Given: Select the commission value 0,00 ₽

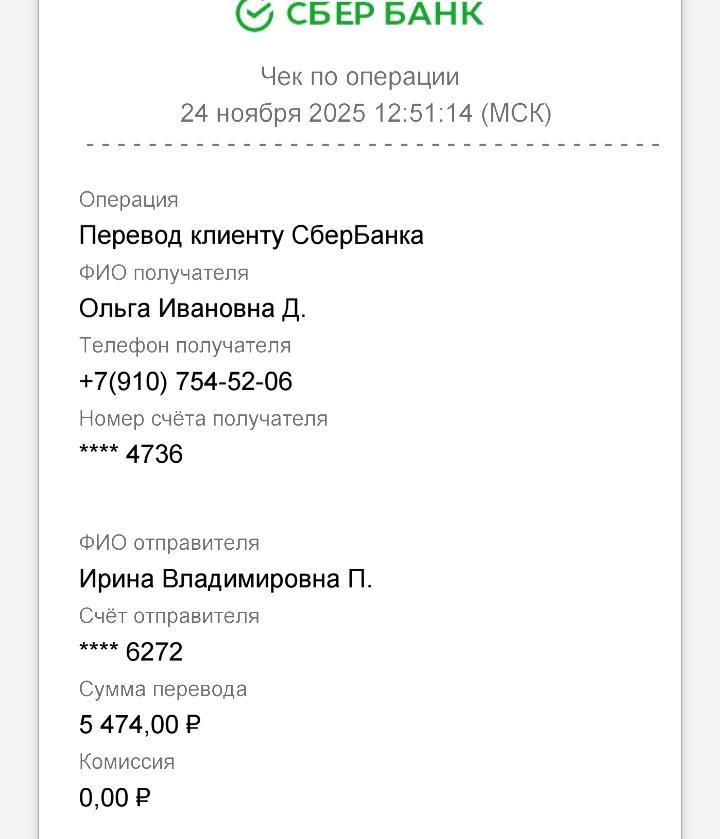Looking at the screenshot, I should click(115, 798).
